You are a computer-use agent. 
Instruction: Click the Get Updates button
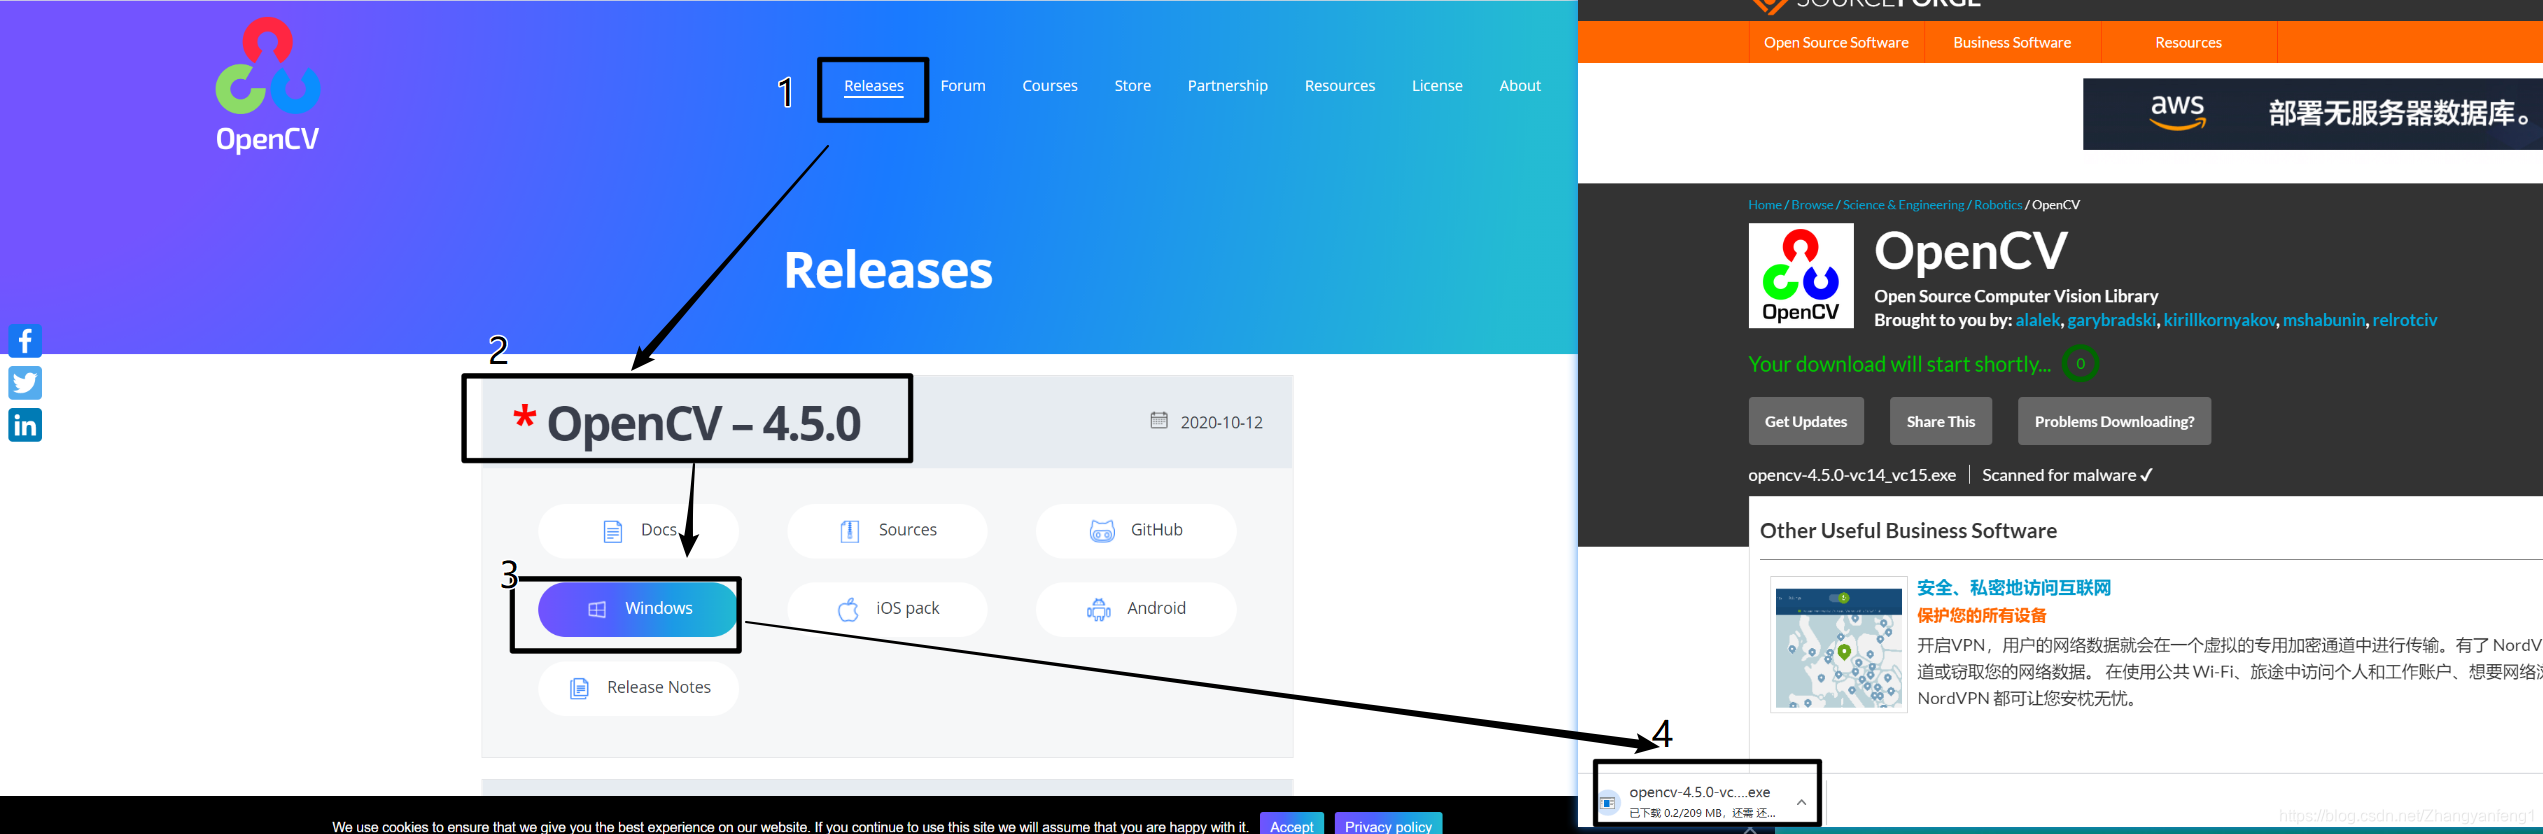click(x=1806, y=421)
